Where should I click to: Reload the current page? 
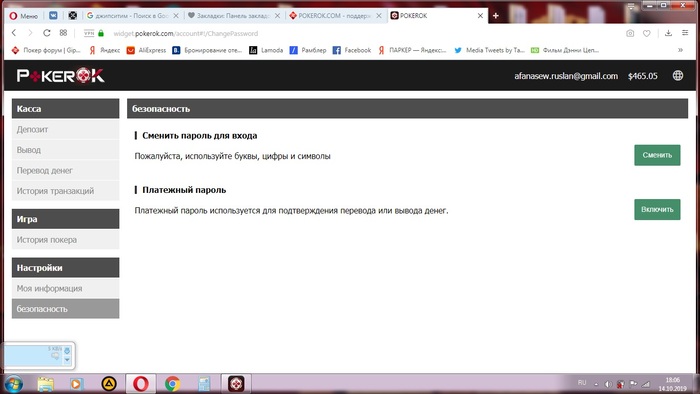pyautogui.click(x=46, y=33)
